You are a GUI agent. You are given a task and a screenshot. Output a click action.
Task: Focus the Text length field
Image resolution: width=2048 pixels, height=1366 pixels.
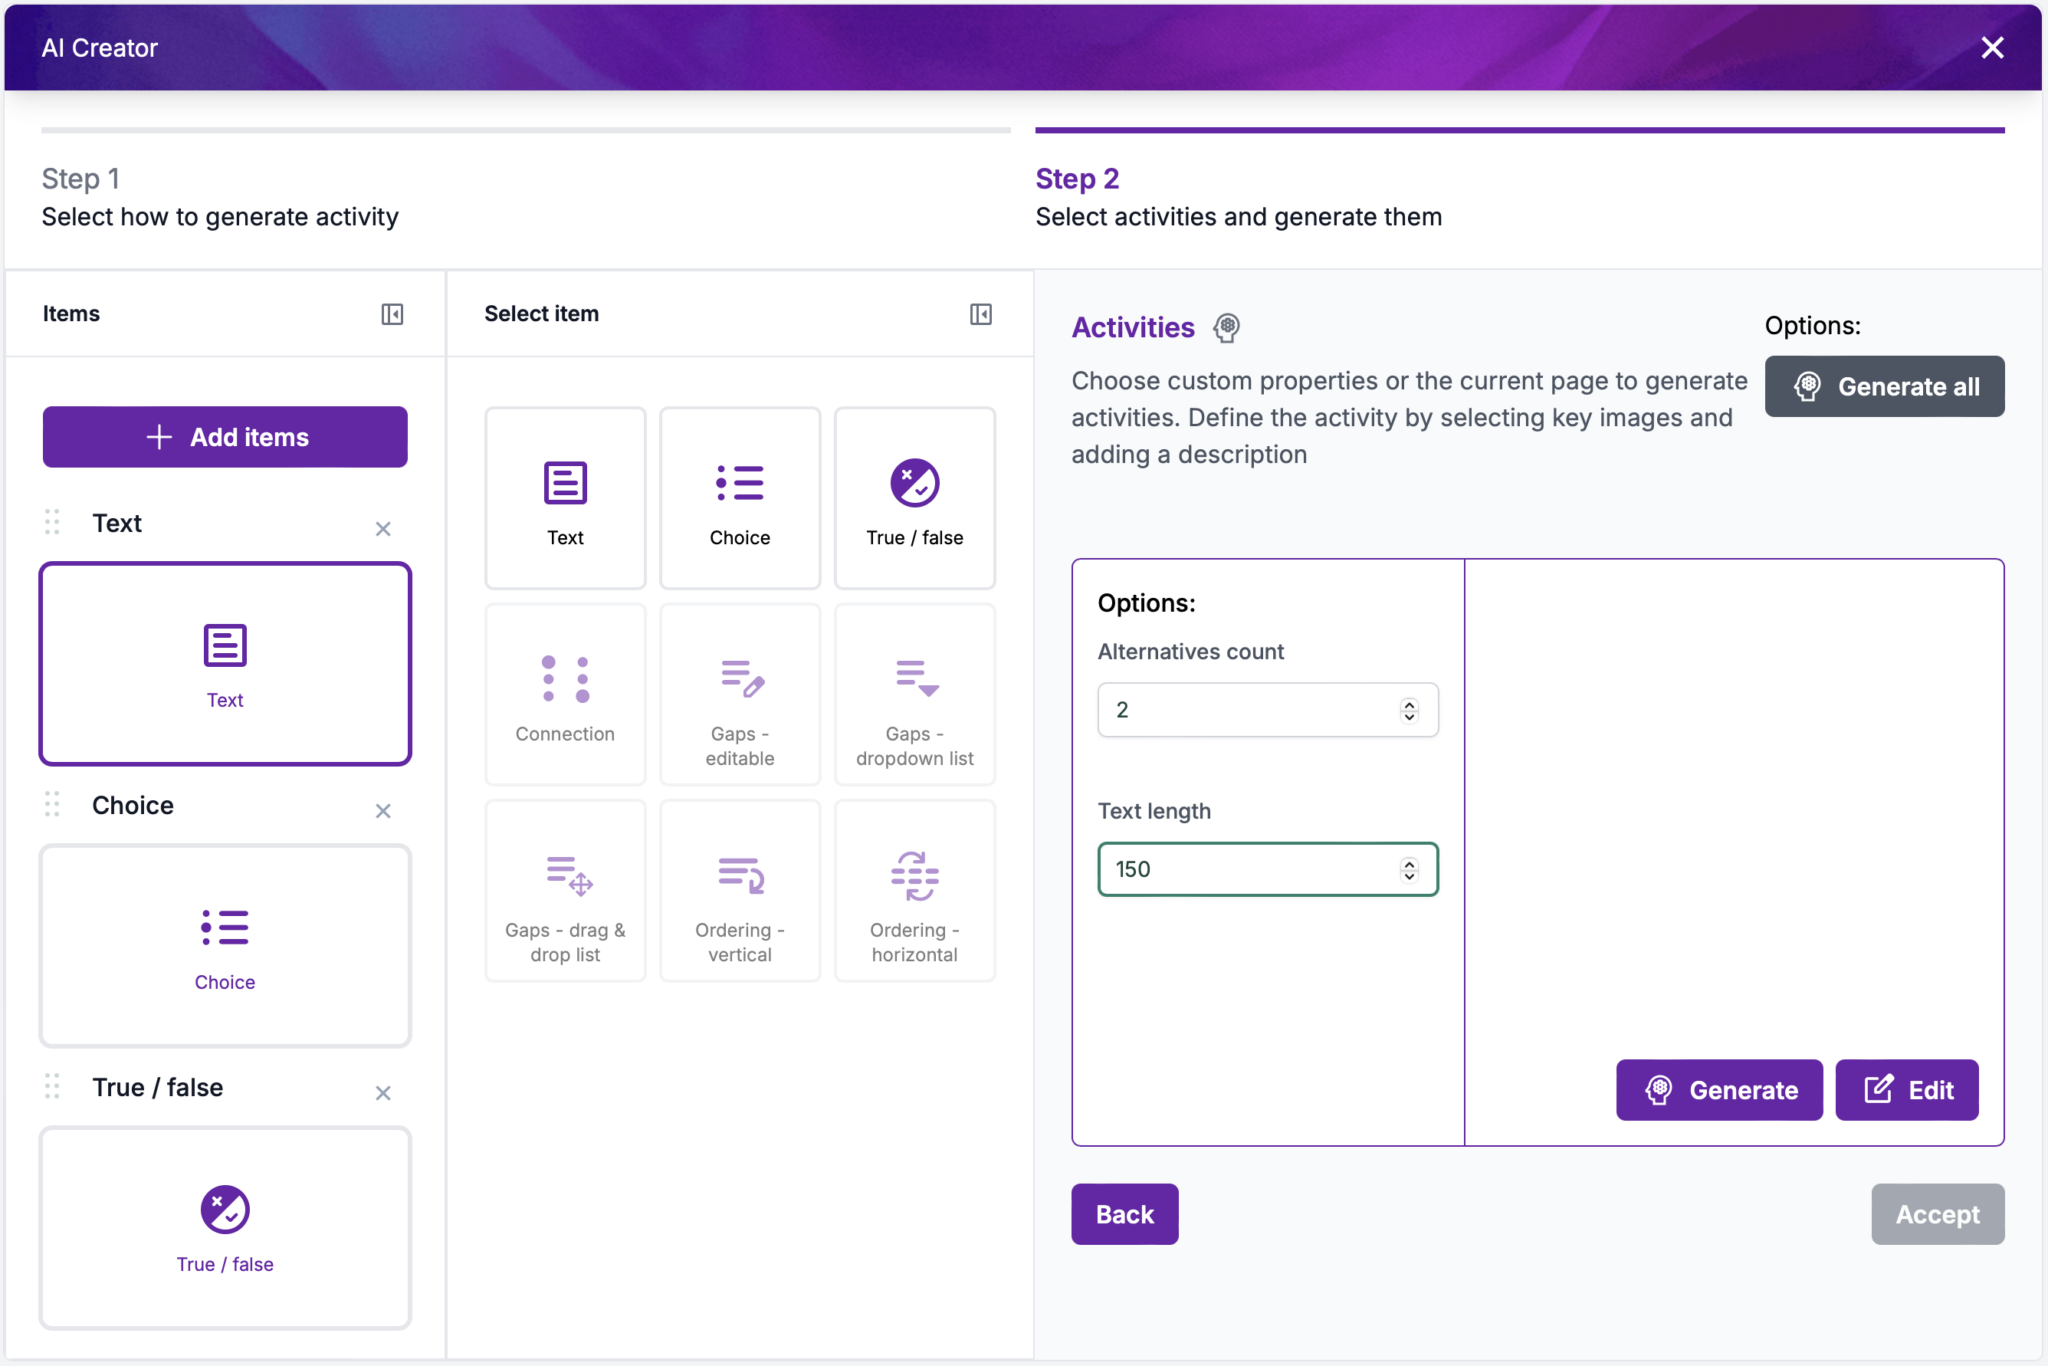(x=1268, y=869)
